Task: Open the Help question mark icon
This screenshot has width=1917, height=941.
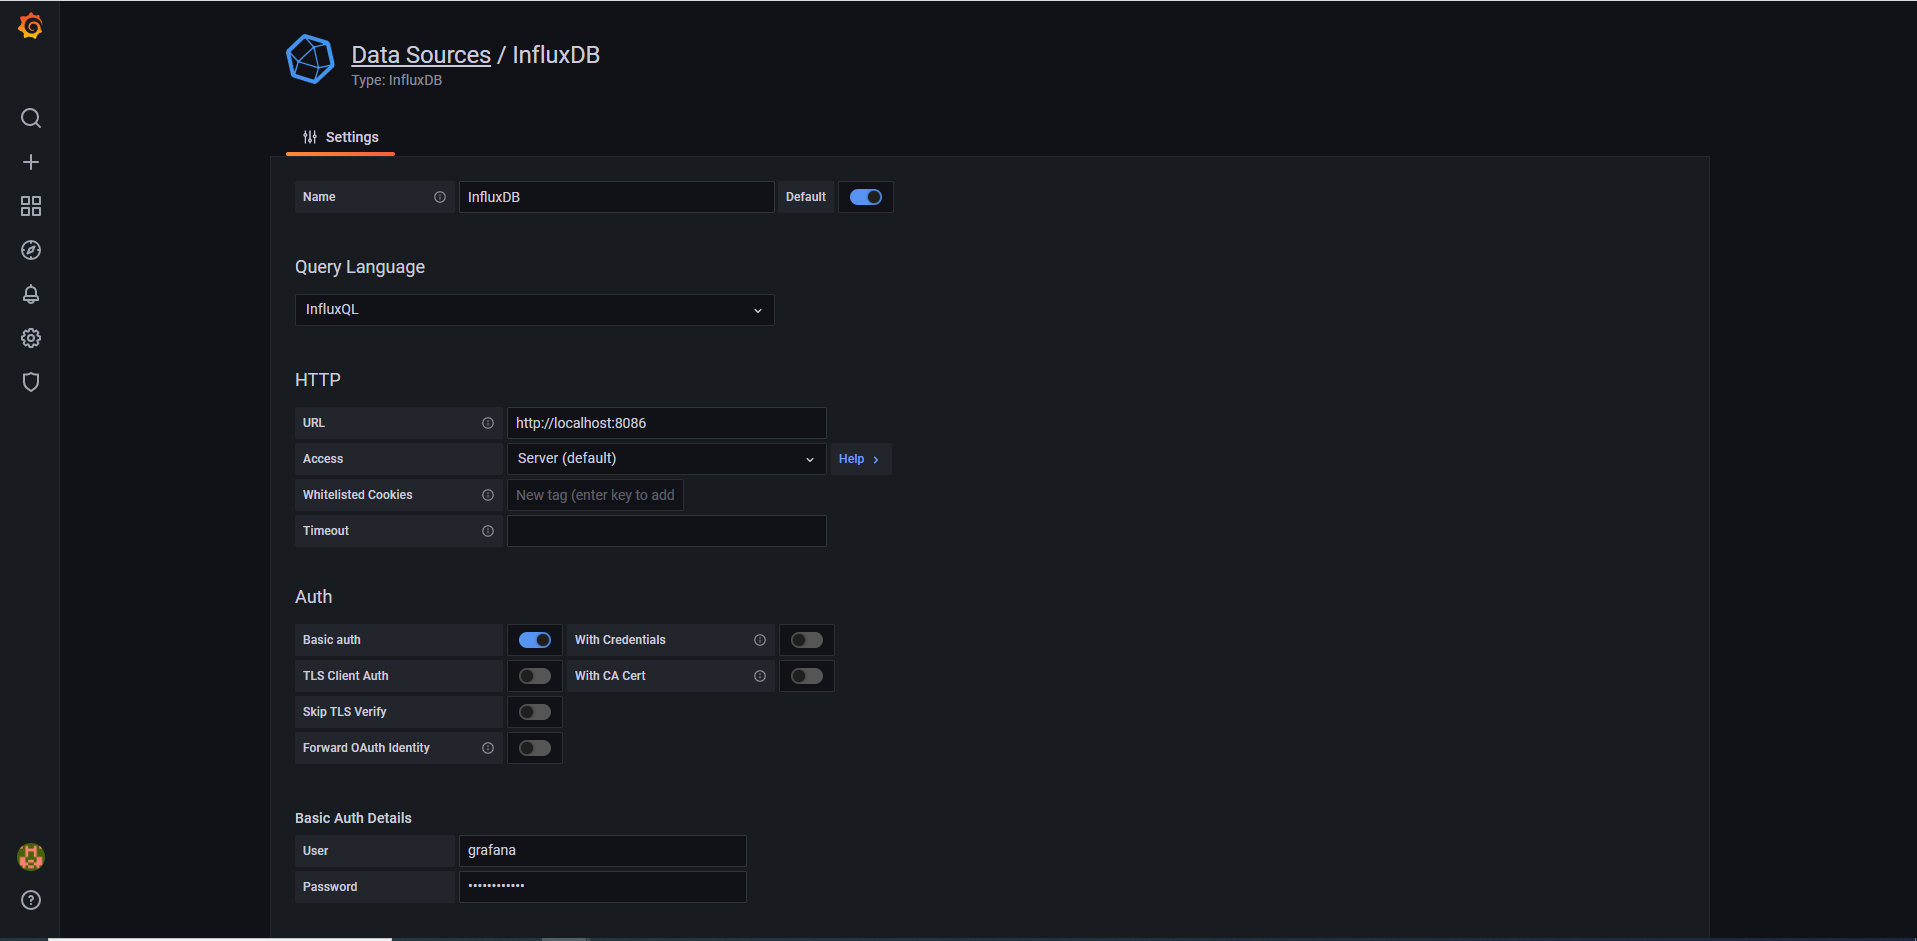Action: pos(31,900)
